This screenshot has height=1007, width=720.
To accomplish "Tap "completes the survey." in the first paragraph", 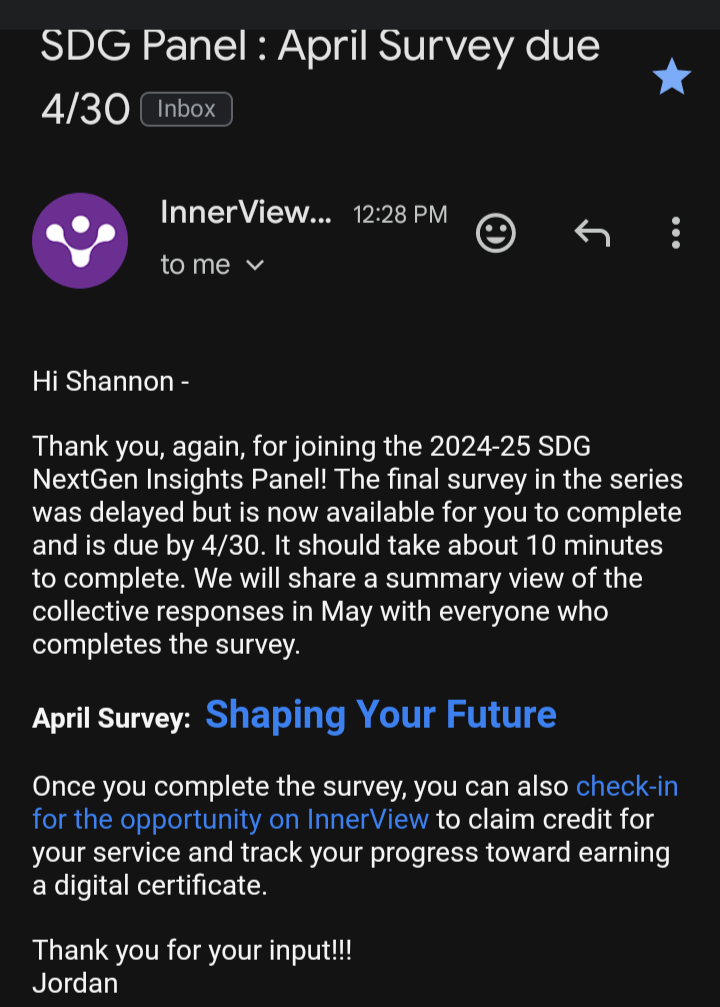I will coord(166,644).
